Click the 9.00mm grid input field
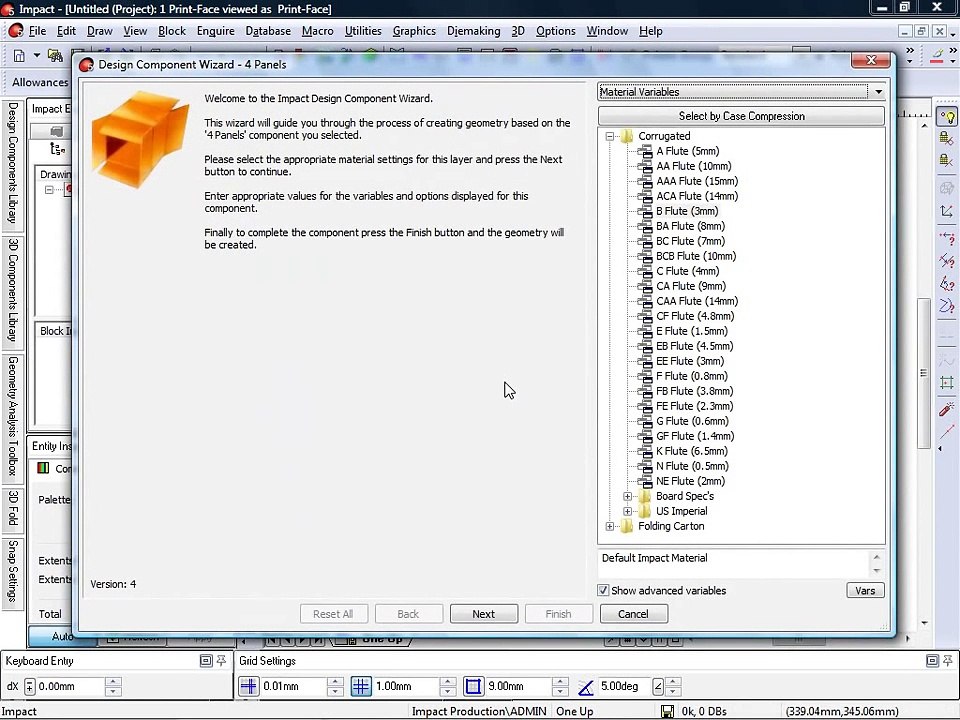960x720 pixels. pyautogui.click(x=518, y=686)
